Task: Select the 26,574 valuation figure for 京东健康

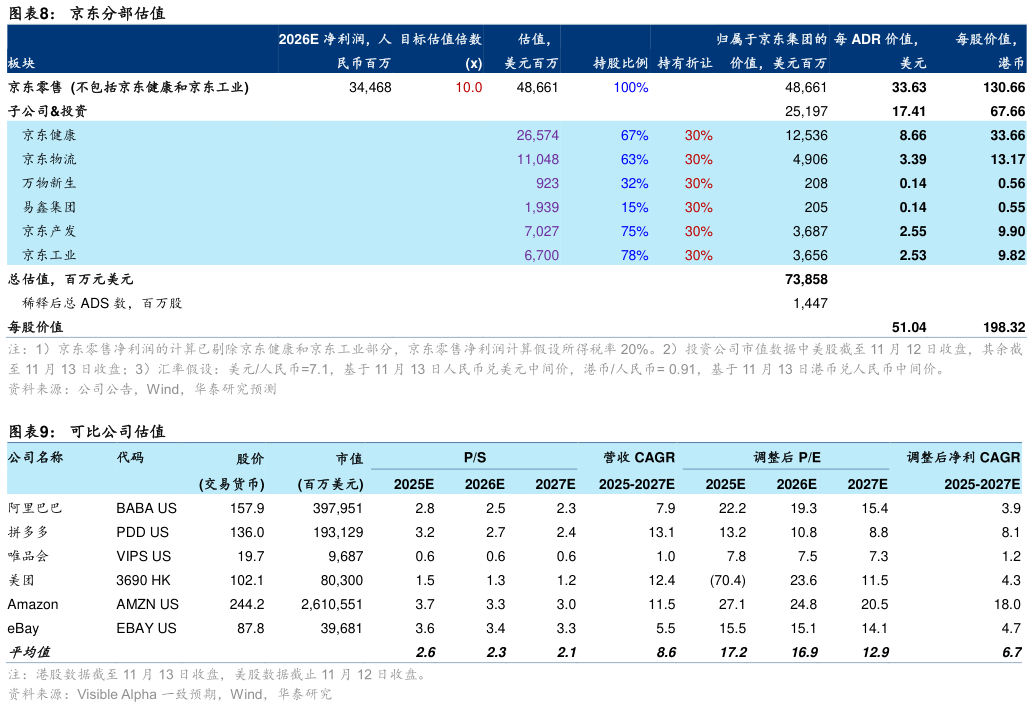Action: [x=537, y=134]
